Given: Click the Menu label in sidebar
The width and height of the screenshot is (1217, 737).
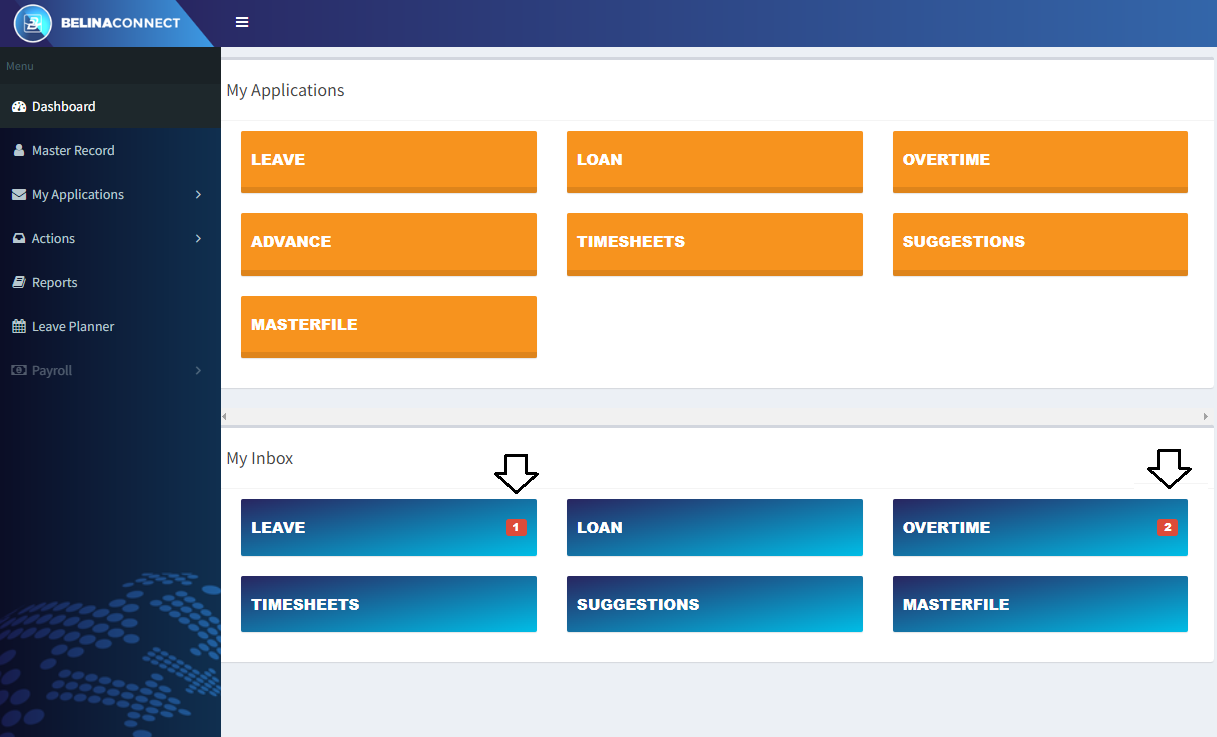Looking at the screenshot, I should pos(20,66).
